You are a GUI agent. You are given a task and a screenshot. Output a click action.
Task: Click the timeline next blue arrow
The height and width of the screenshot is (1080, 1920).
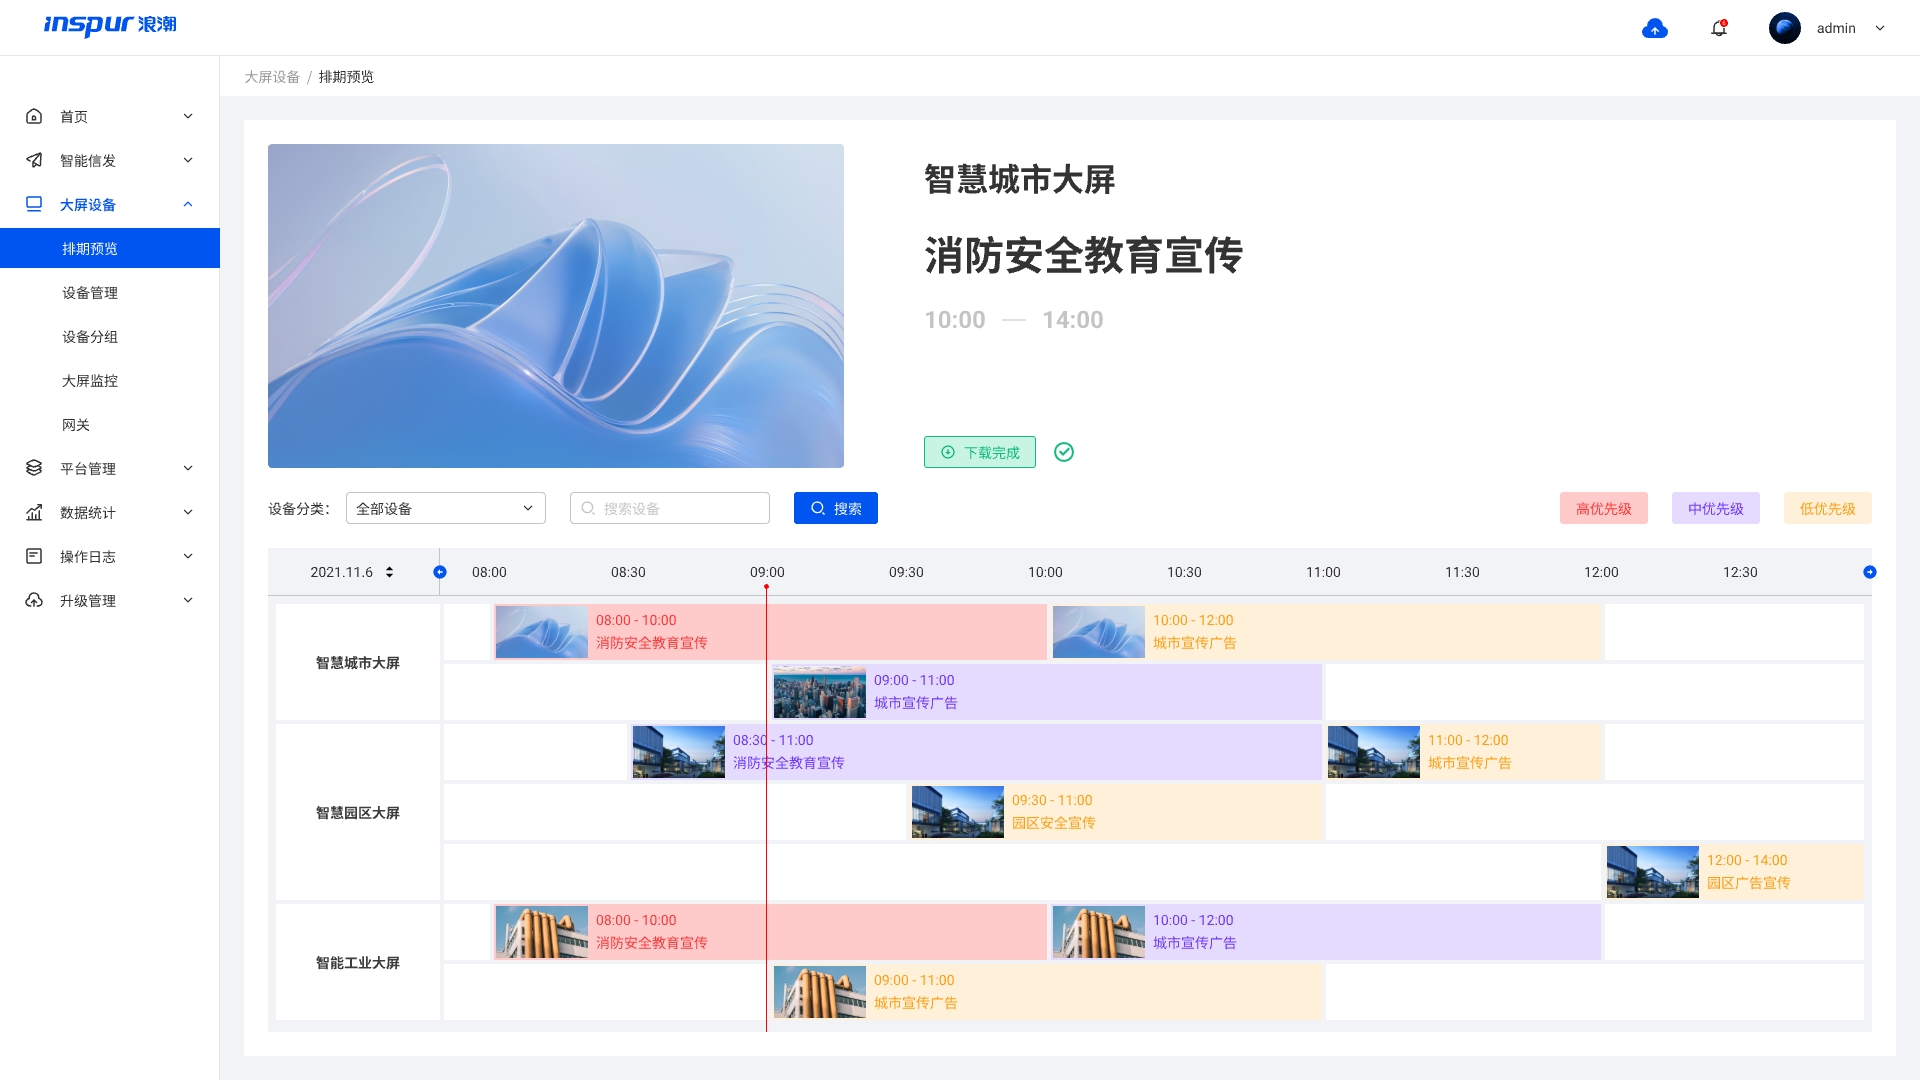click(1870, 572)
